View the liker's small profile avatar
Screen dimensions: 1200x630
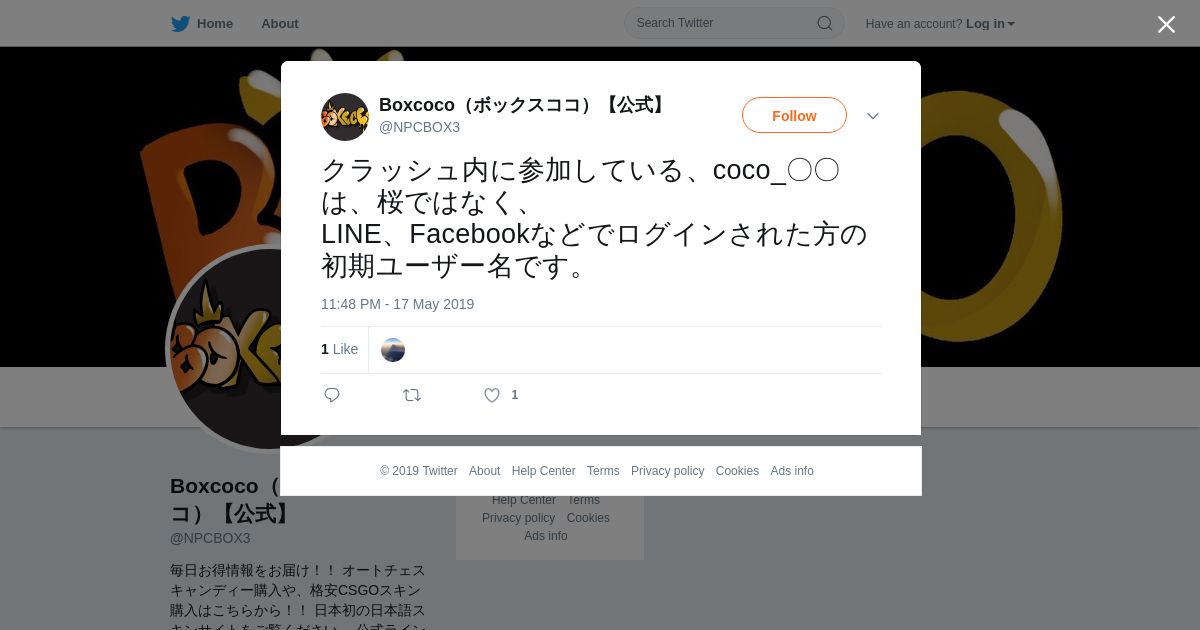393,350
